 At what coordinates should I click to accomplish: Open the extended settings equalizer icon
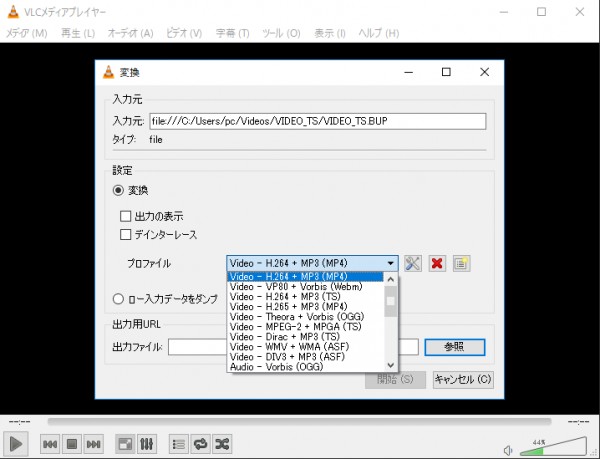tap(146, 443)
